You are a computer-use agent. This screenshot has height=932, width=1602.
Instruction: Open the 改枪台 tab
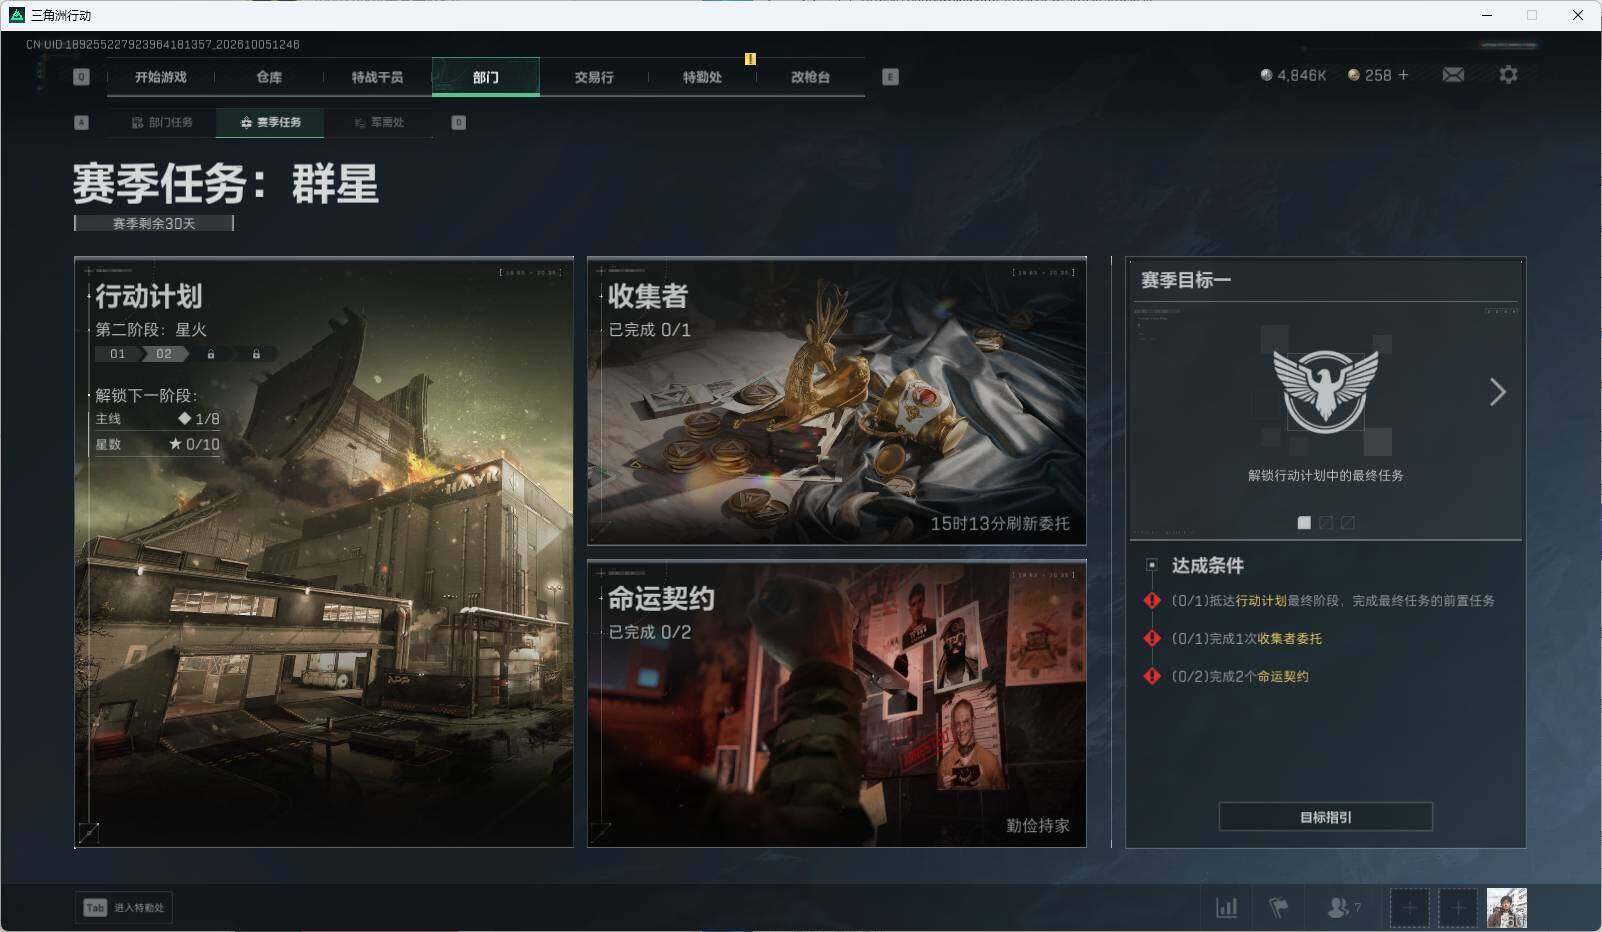tap(810, 77)
